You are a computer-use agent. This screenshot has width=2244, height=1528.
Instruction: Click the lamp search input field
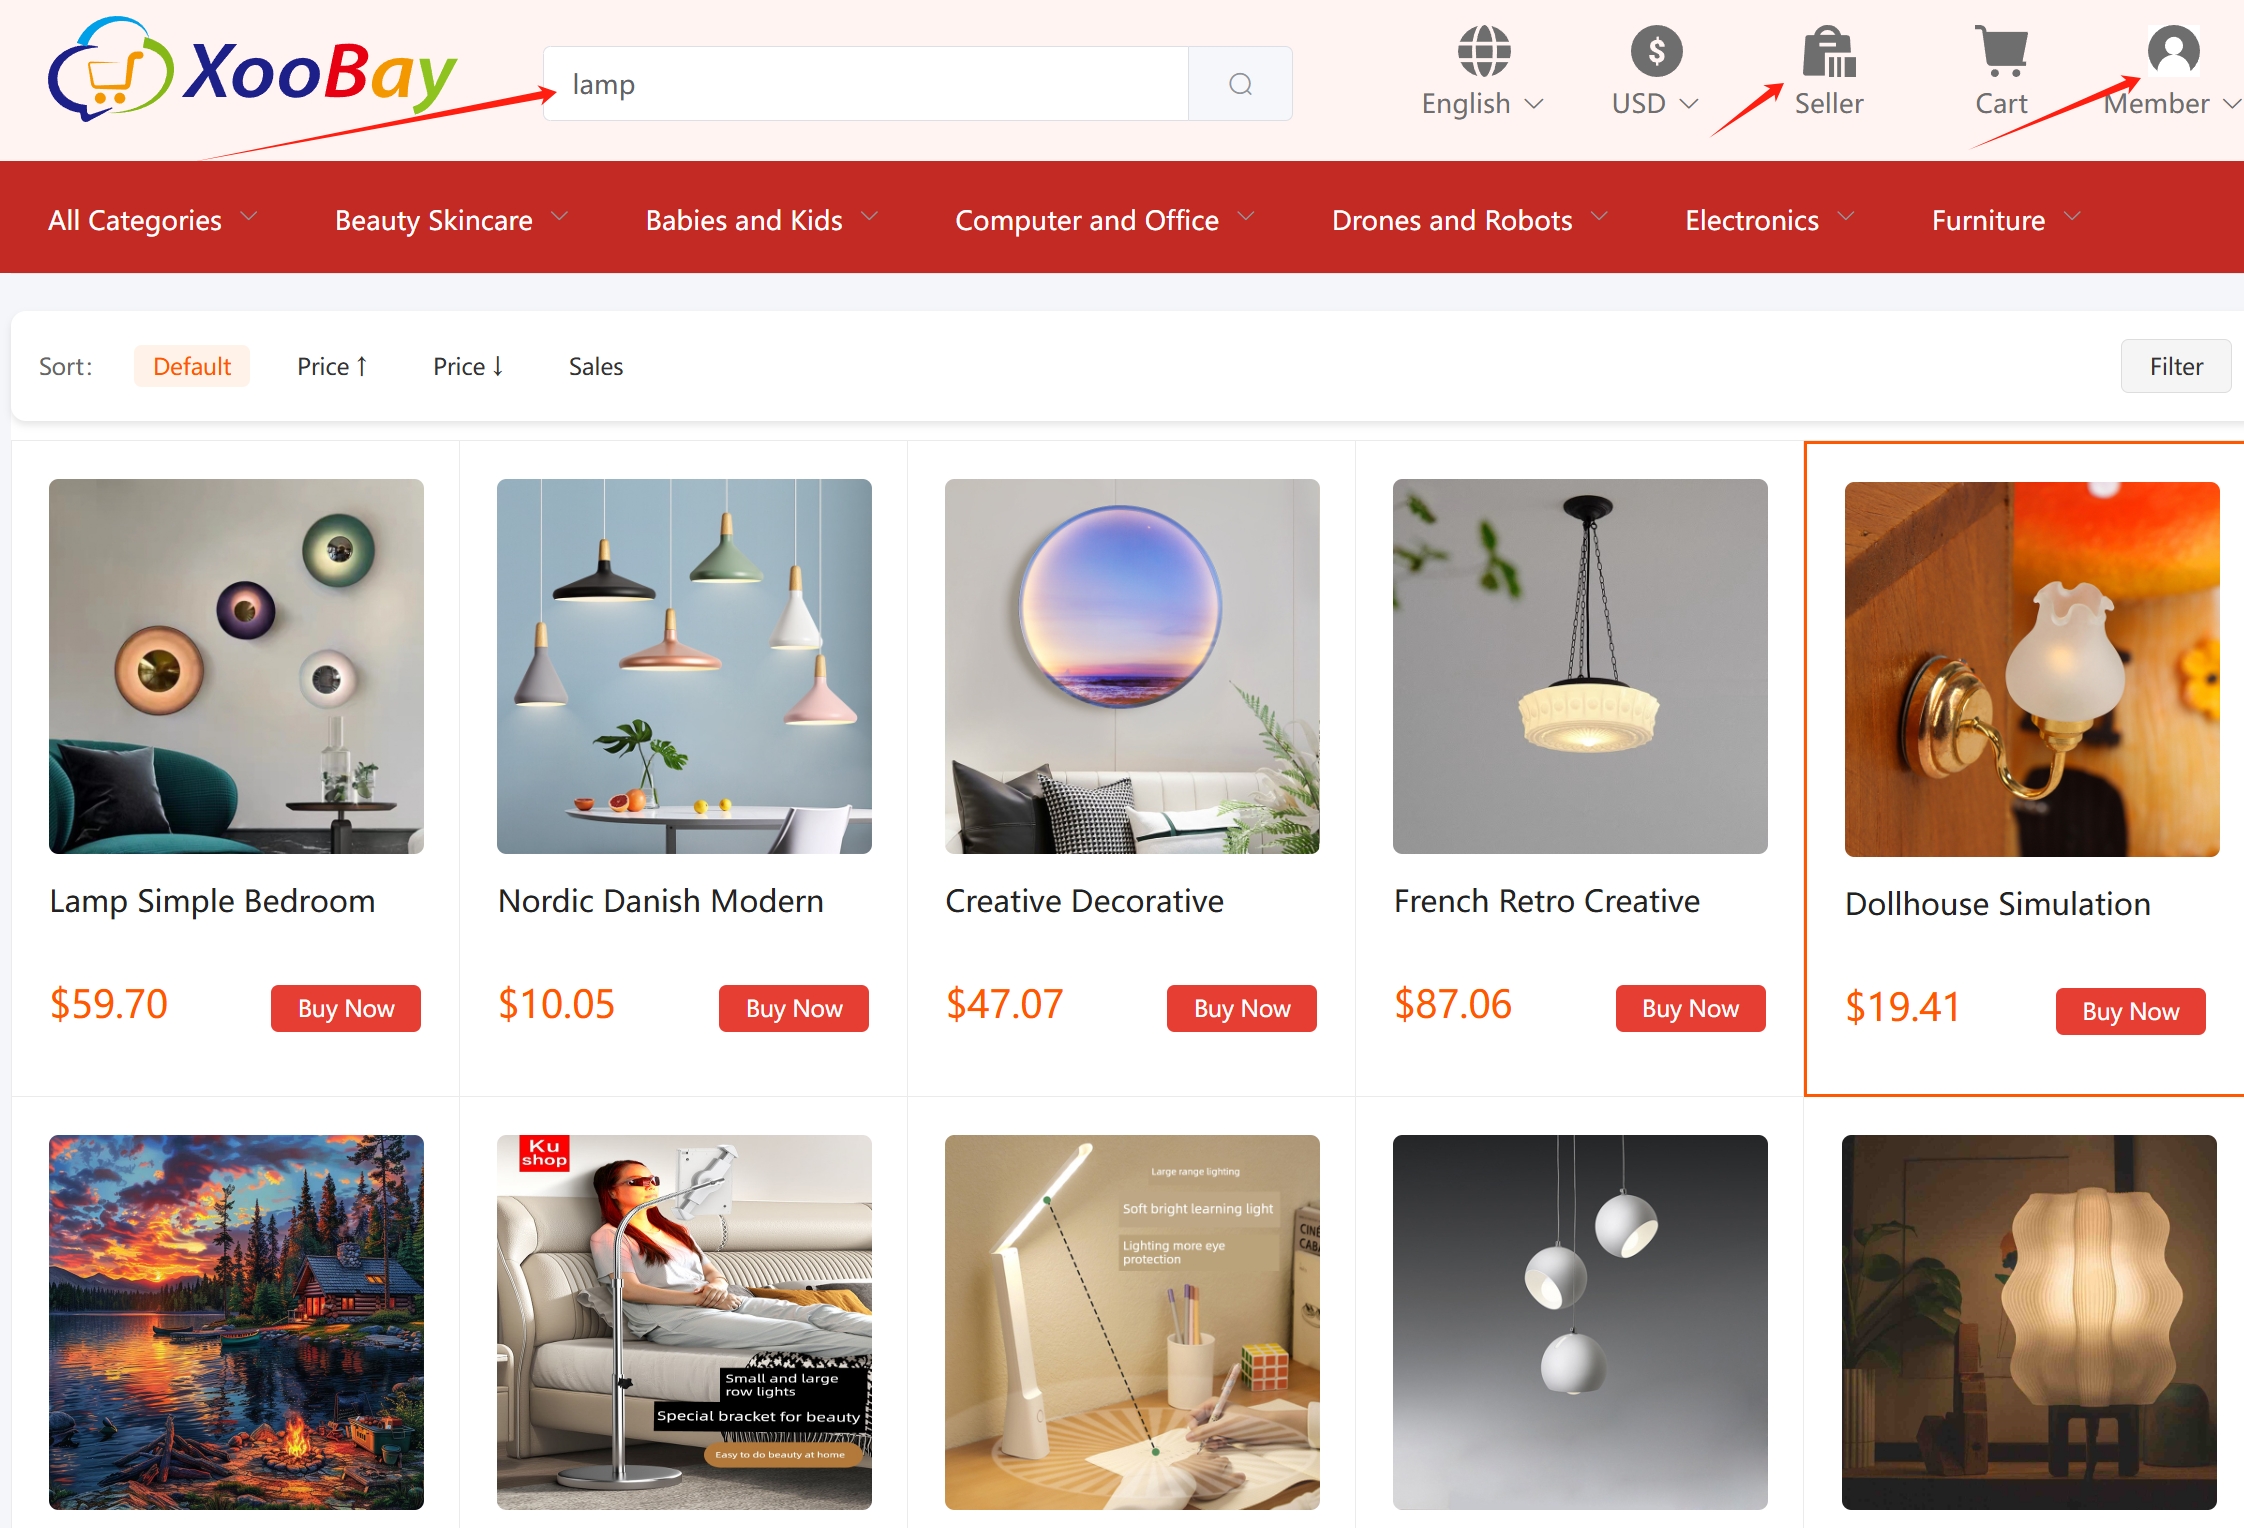866,84
